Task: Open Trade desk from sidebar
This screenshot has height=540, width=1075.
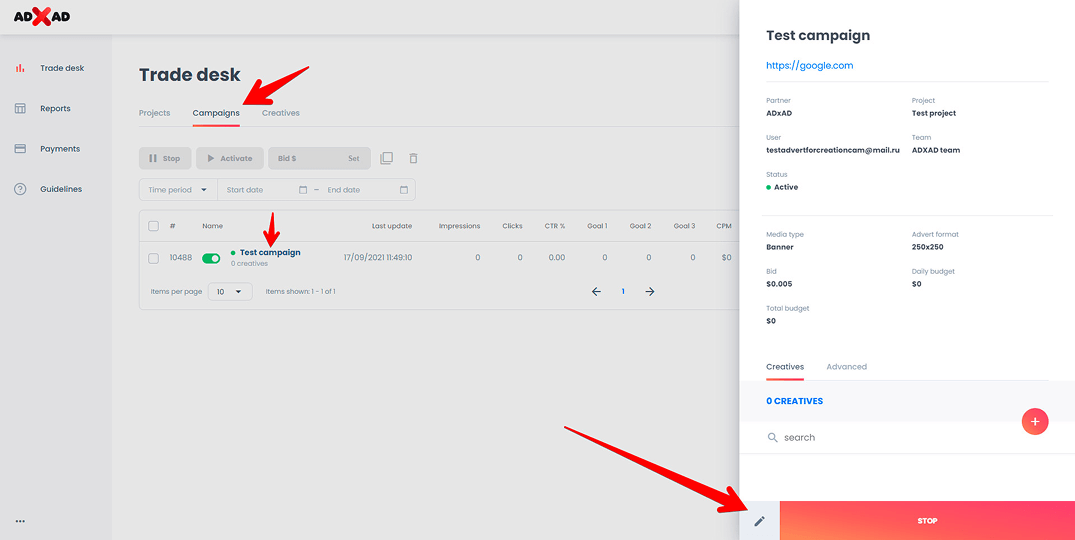Action: click(x=61, y=68)
